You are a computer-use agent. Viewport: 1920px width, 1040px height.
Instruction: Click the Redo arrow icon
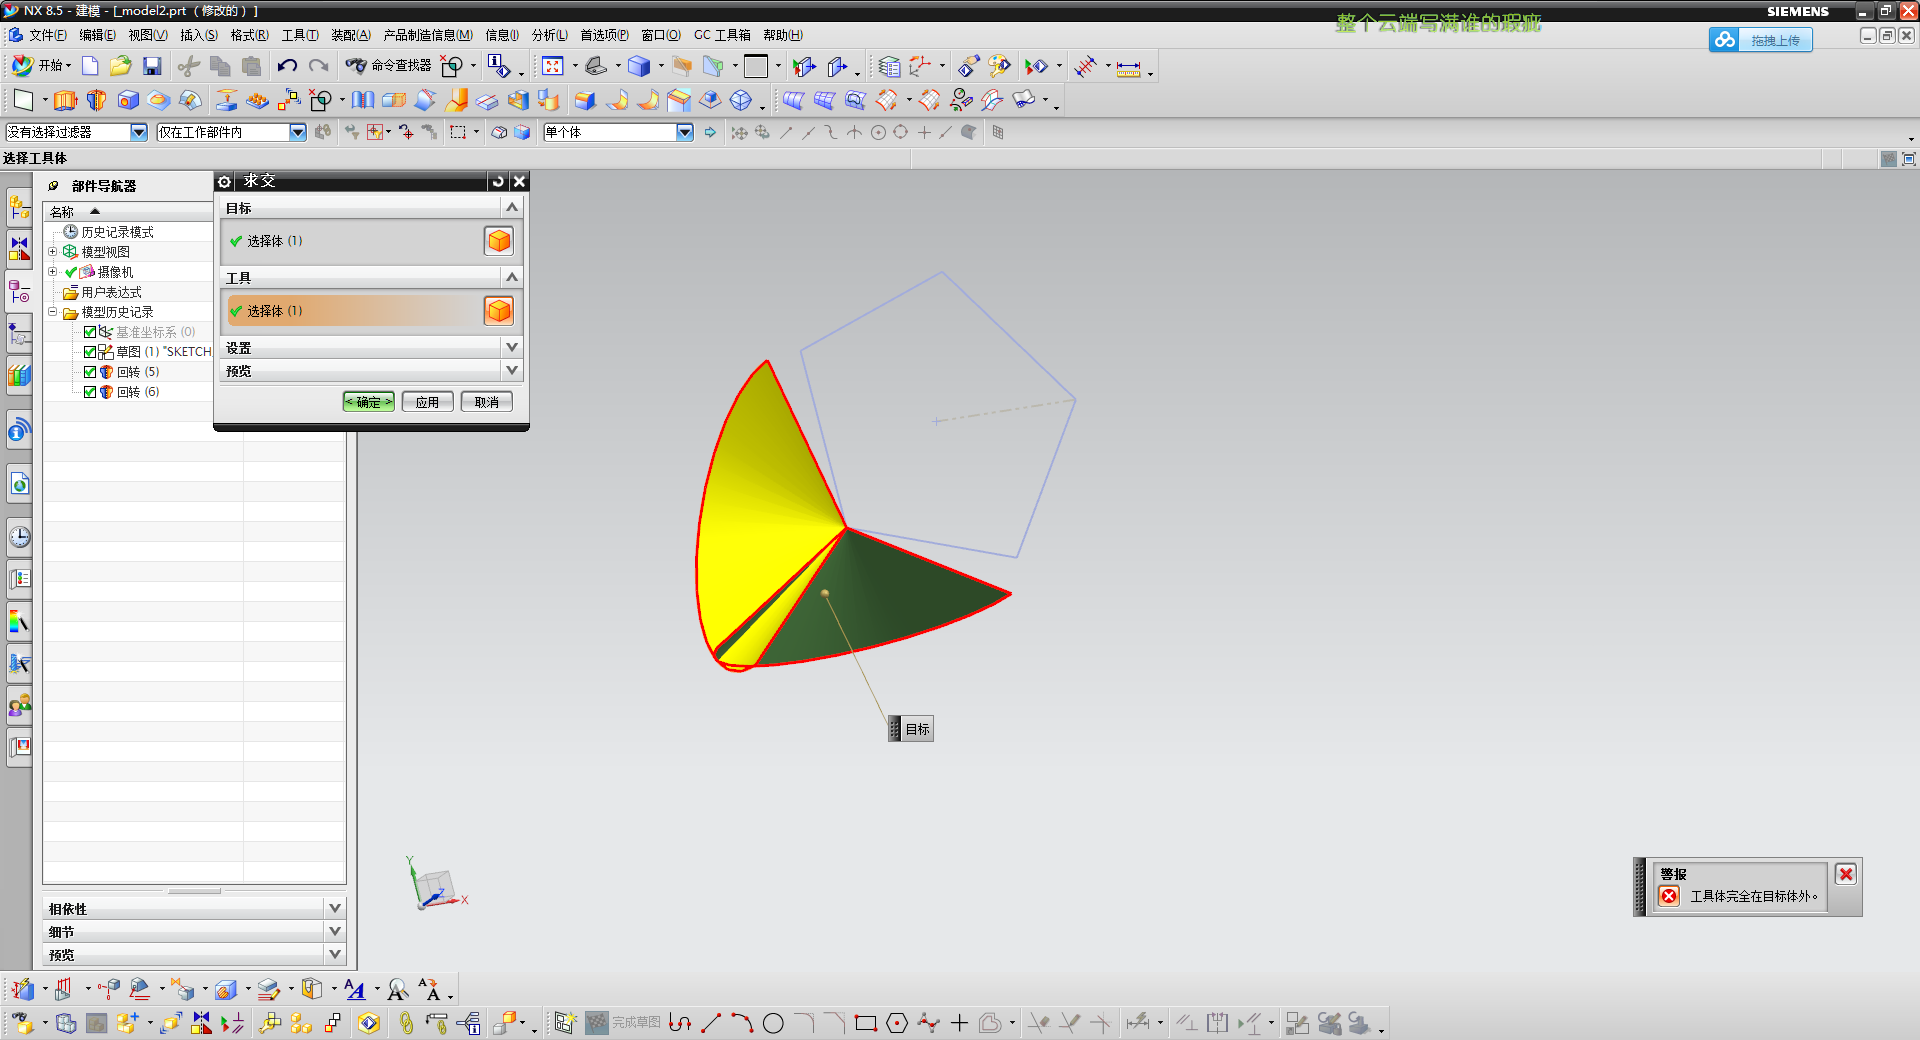click(x=319, y=67)
